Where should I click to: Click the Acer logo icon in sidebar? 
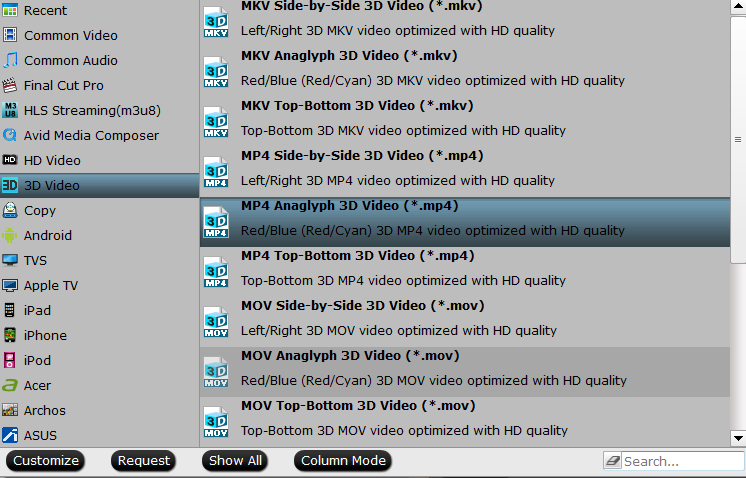click(x=10, y=385)
